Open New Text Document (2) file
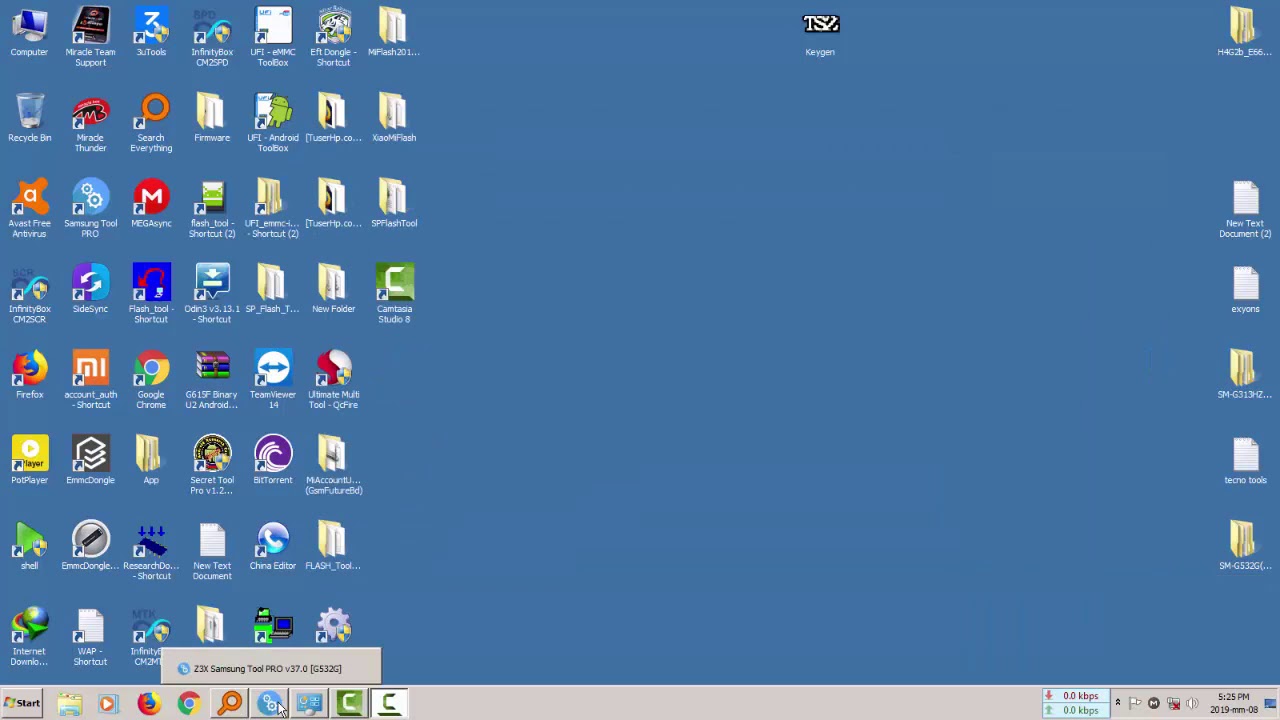 (x=1245, y=208)
